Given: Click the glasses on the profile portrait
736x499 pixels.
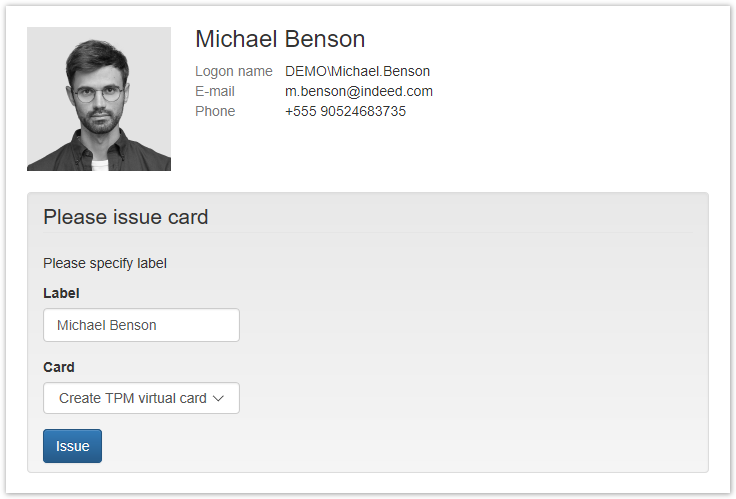Looking at the screenshot, I should click(98, 93).
